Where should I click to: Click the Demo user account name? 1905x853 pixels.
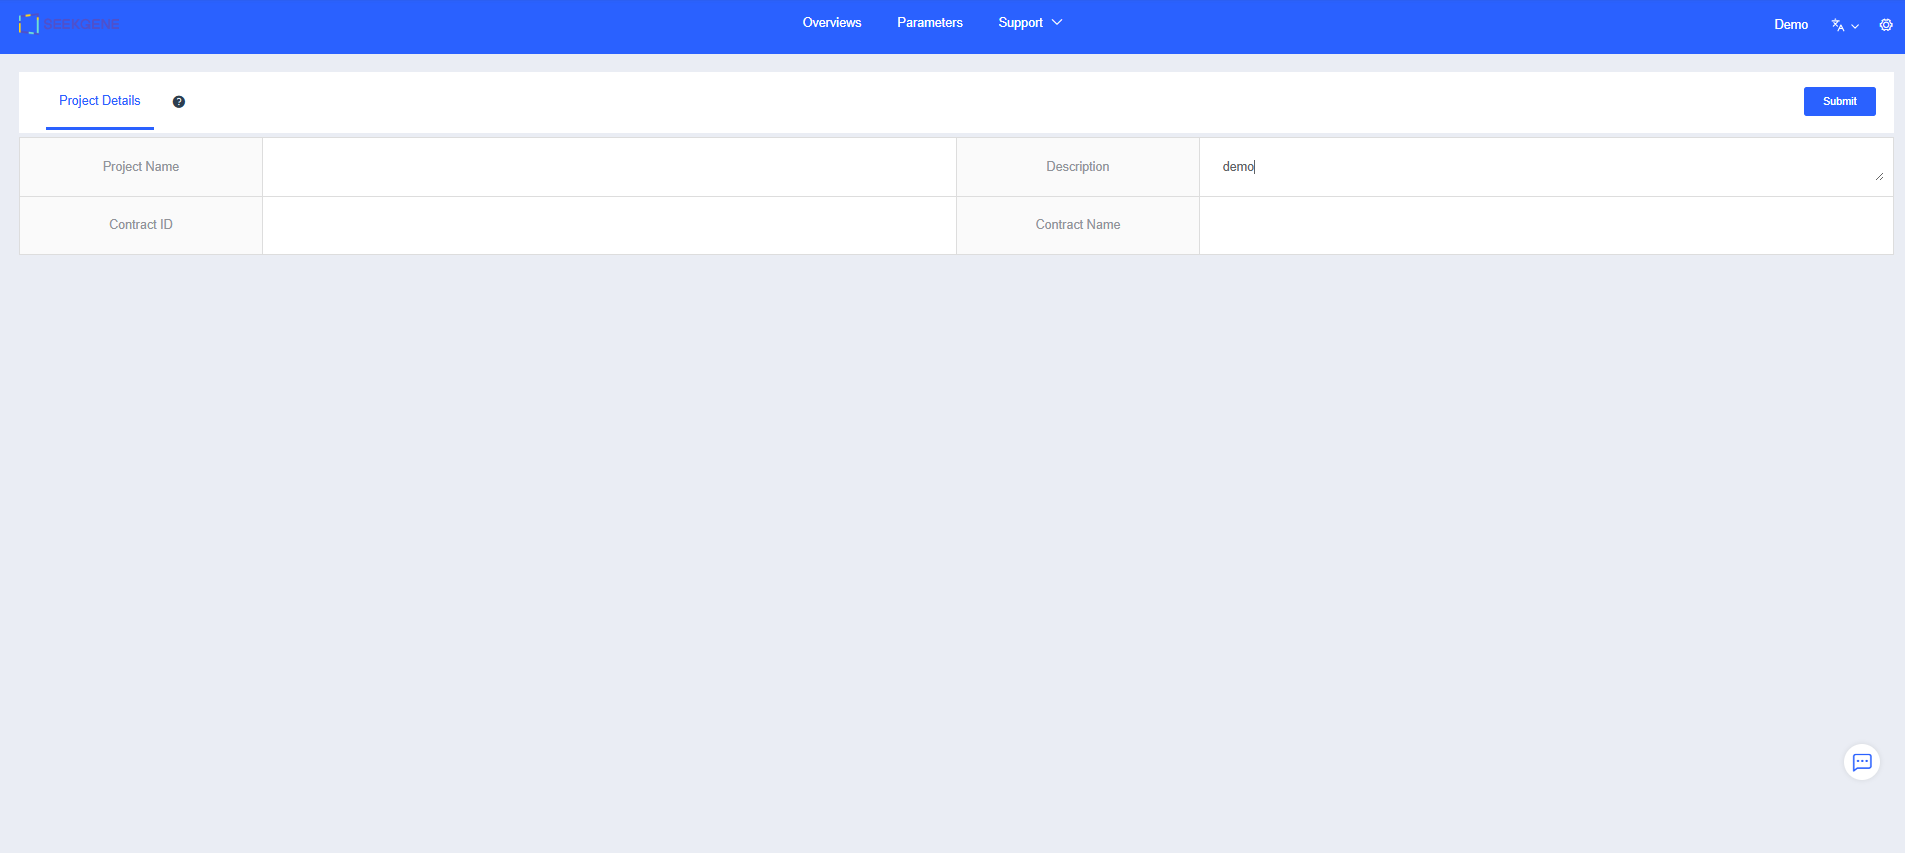point(1790,25)
